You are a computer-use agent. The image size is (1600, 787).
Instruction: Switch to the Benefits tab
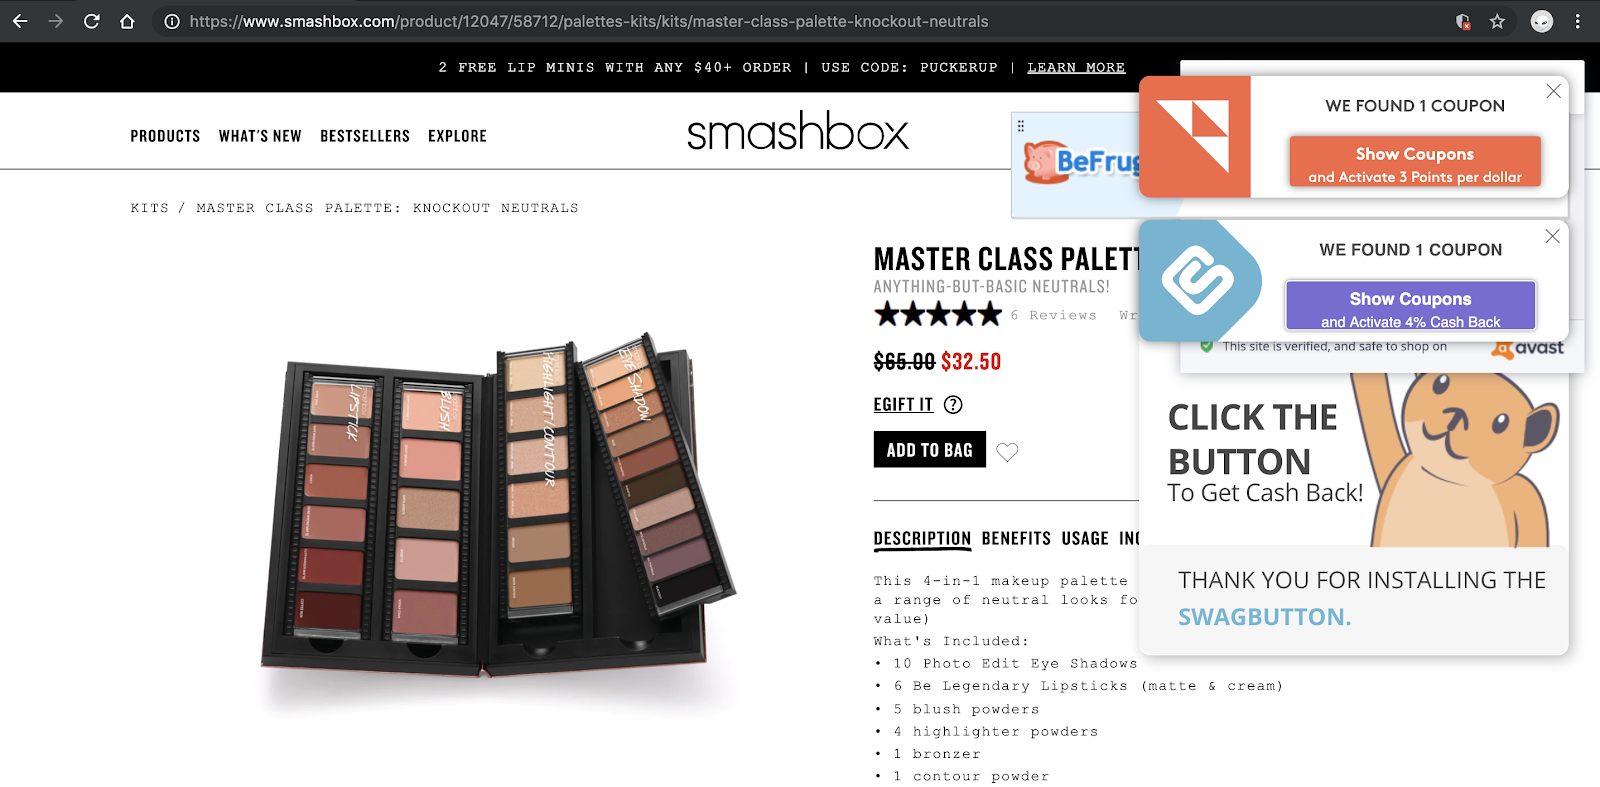click(x=1016, y=539)
